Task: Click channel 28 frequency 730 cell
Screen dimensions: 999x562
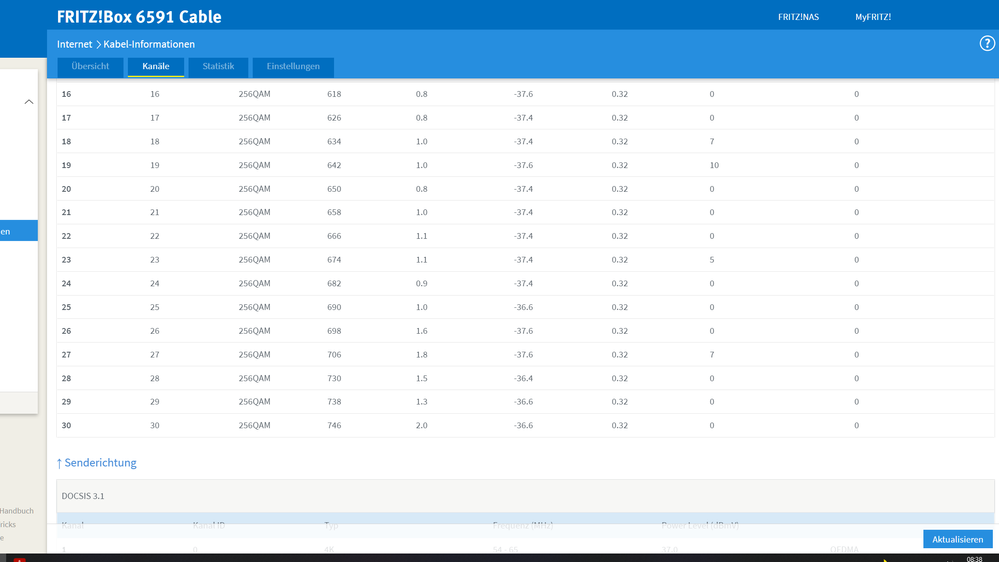Action: click(334, 378)
